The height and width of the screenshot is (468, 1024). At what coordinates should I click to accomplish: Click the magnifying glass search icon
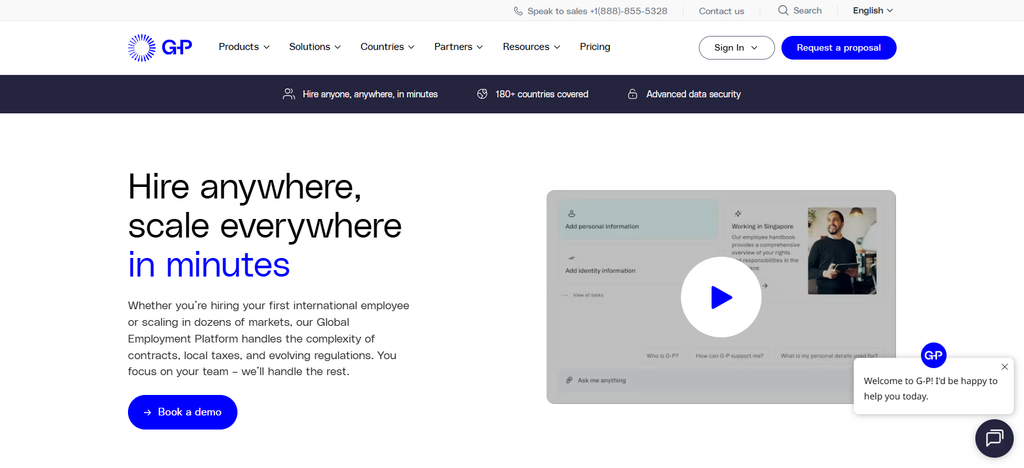[x=783, y=10]
